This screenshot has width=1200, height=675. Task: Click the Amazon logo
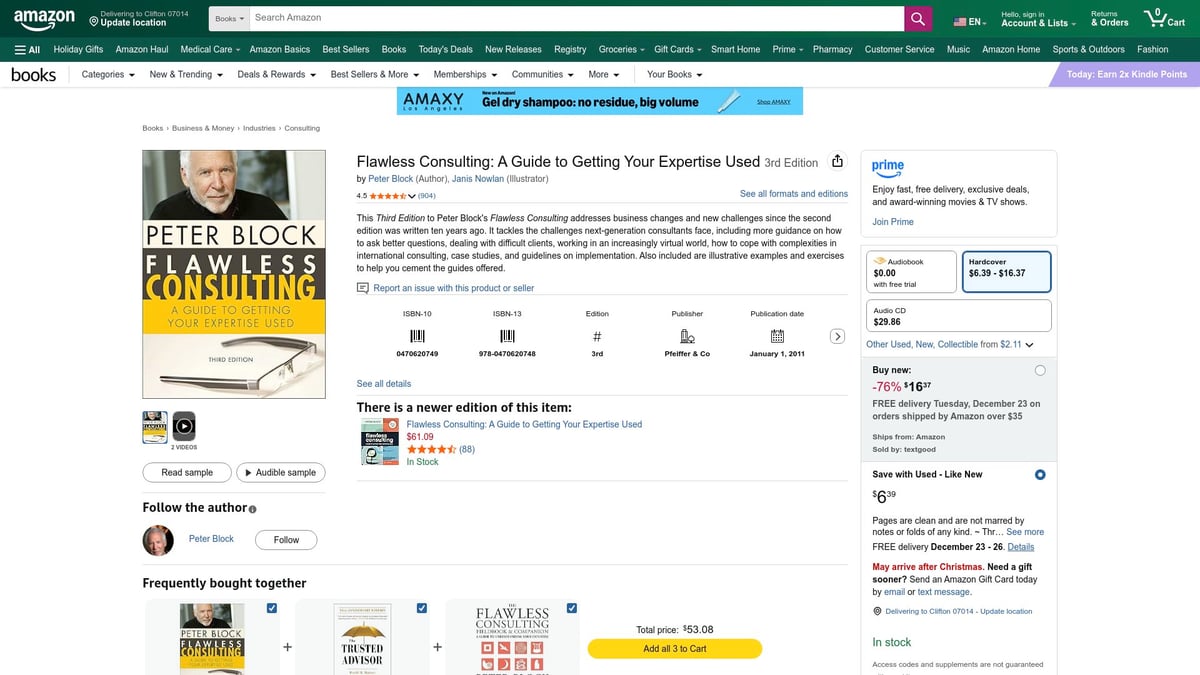[x=43, y=17]
